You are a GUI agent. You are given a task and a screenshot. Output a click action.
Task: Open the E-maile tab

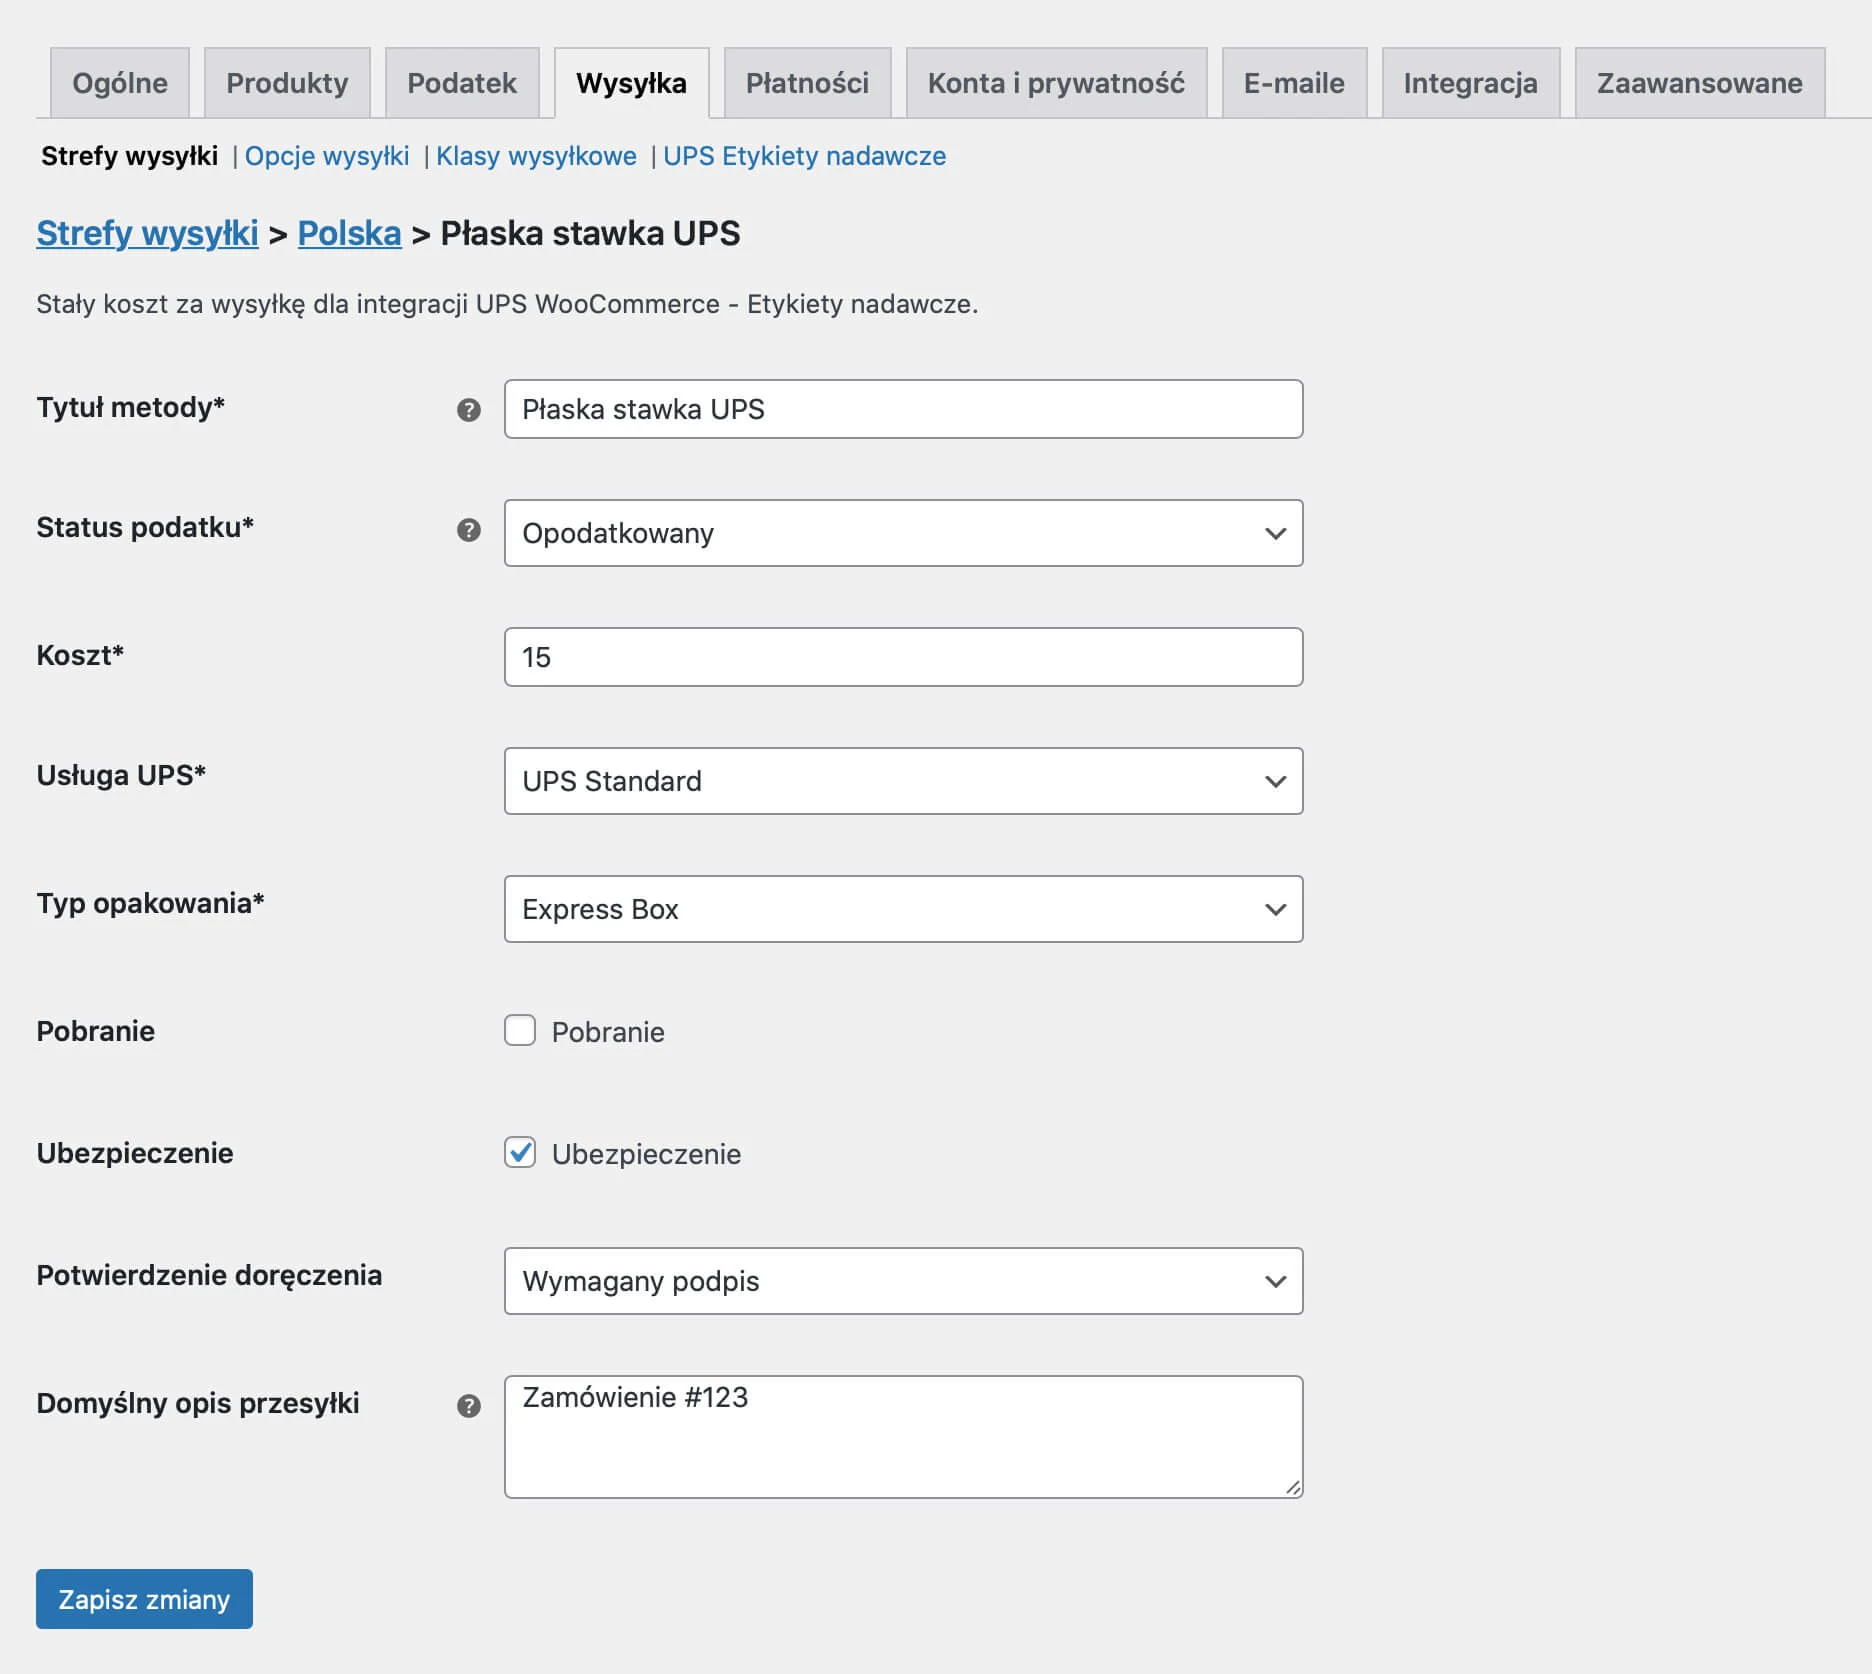1294,83
